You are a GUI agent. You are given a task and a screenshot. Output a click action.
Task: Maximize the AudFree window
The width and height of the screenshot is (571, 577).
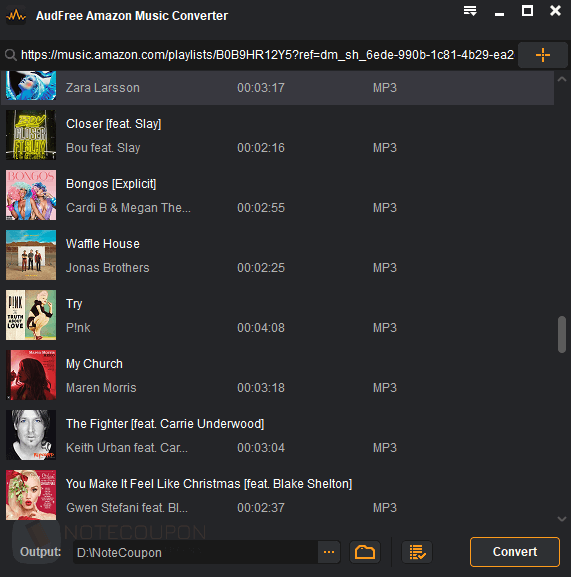click(x=527, y=11)
